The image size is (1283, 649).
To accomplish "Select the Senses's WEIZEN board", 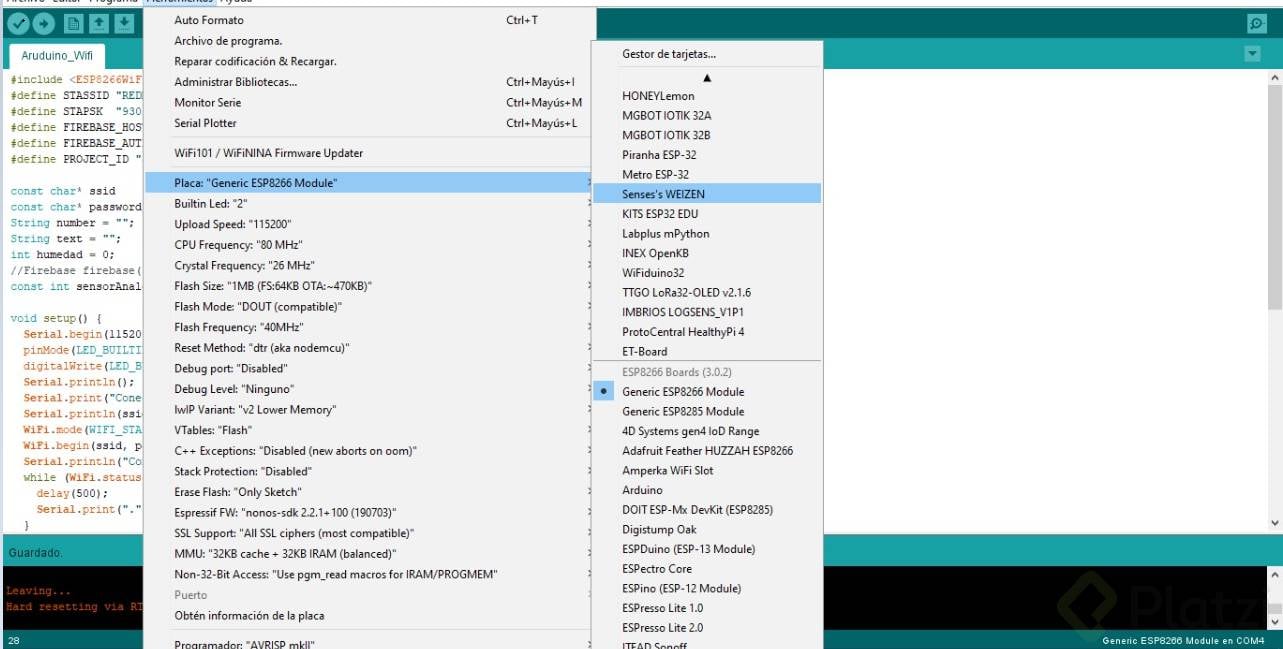I will 707,194.
